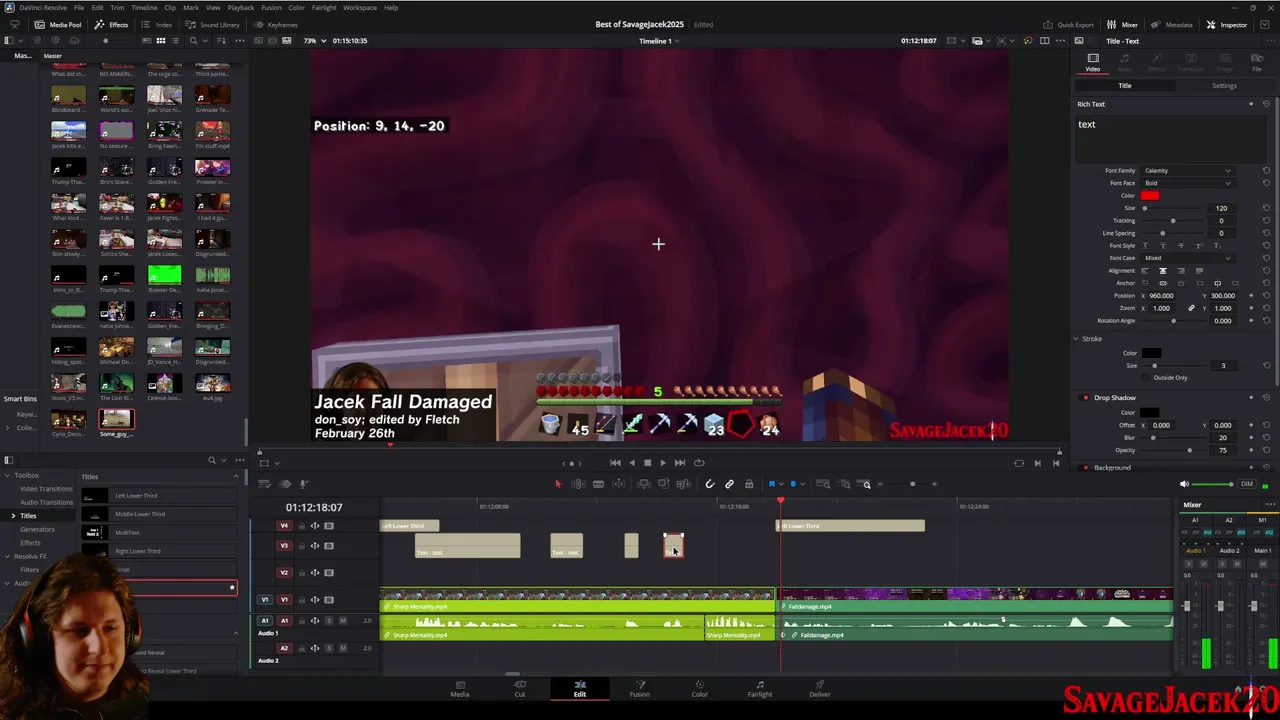Image resolution: width=1280 pixels, height=720 pixels.
Task: Click the green Browser thumbnail in Media Pool
Action: 164,275
